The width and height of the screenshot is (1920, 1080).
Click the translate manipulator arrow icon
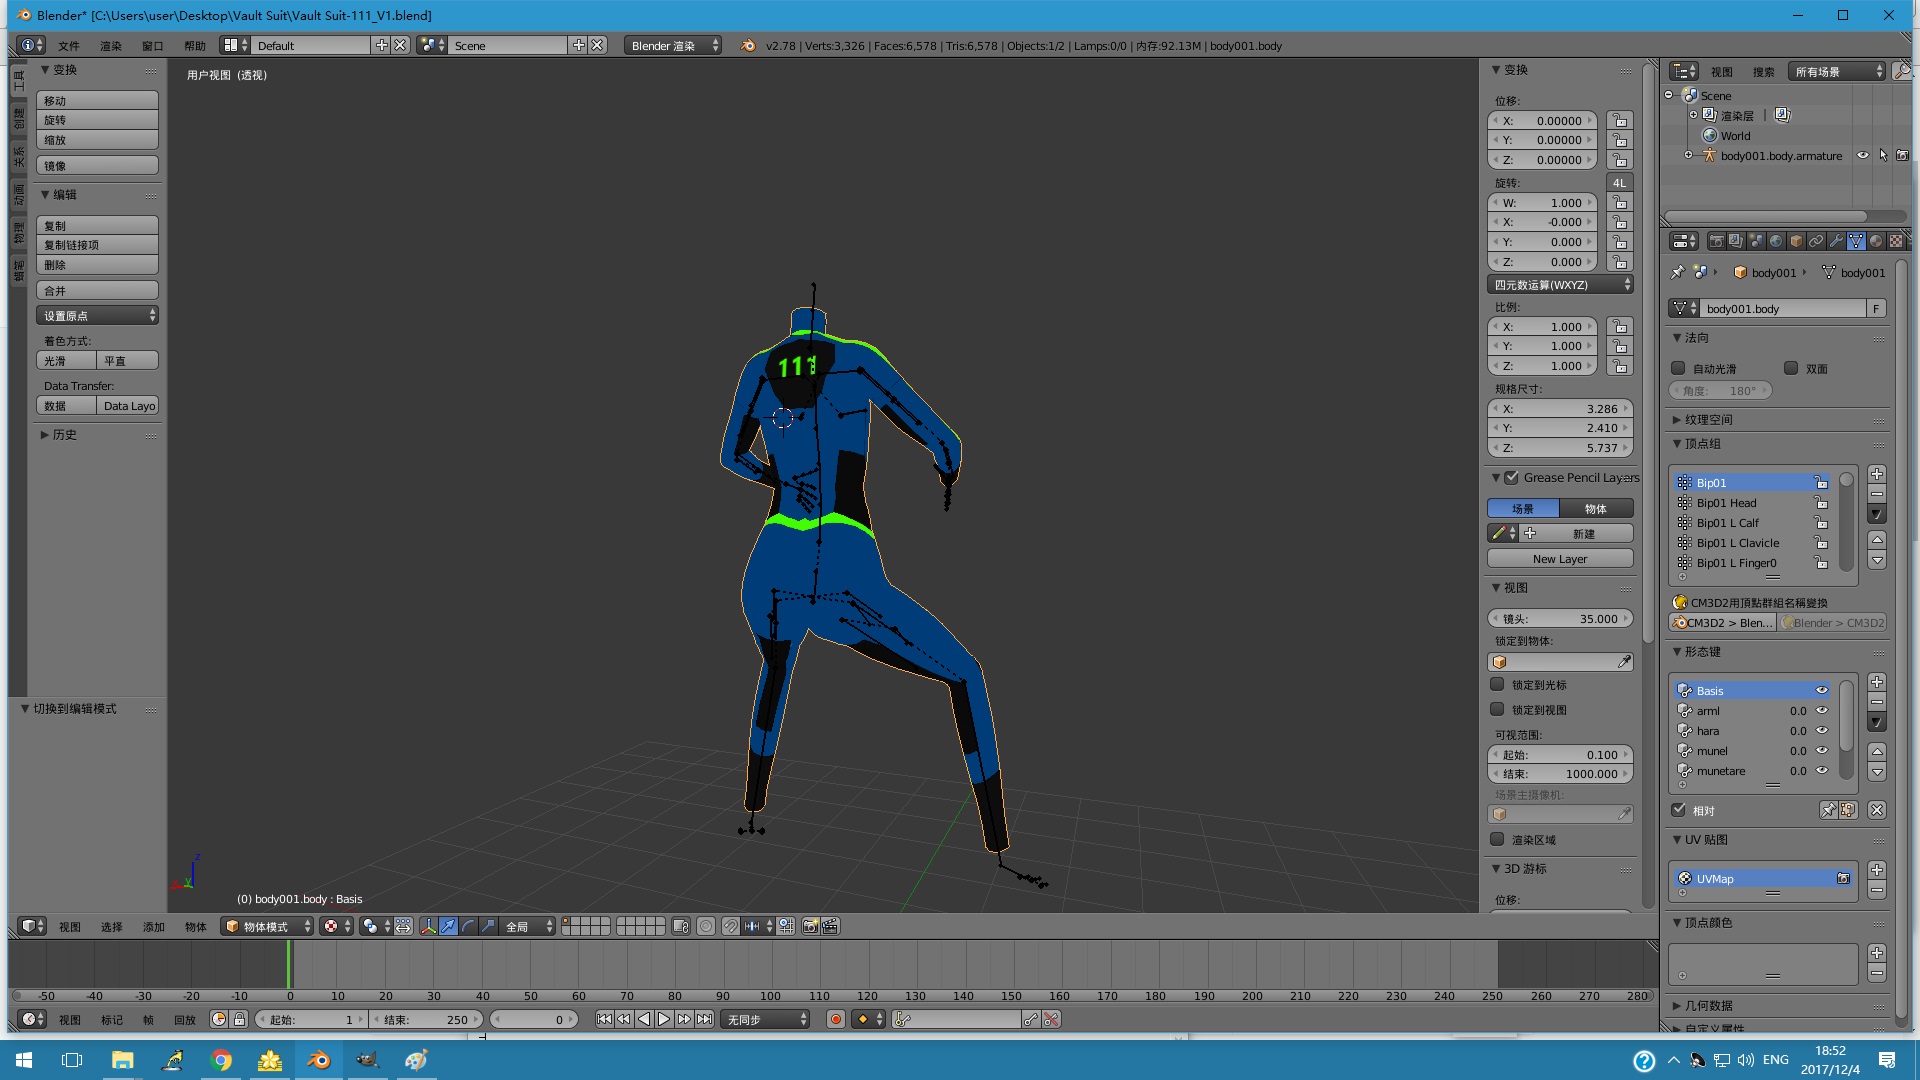pyautogui.click(x=448, y=926)
